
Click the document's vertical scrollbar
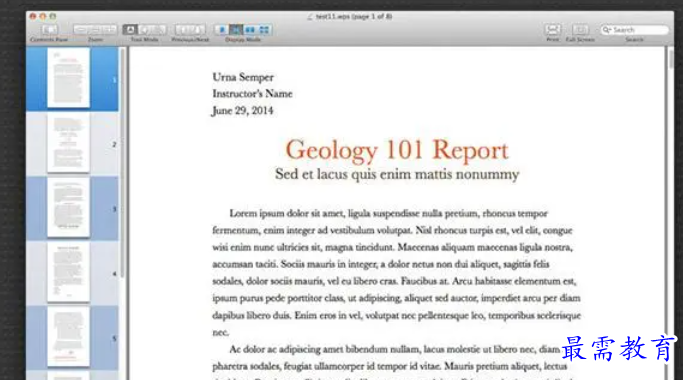pos(671,59)
